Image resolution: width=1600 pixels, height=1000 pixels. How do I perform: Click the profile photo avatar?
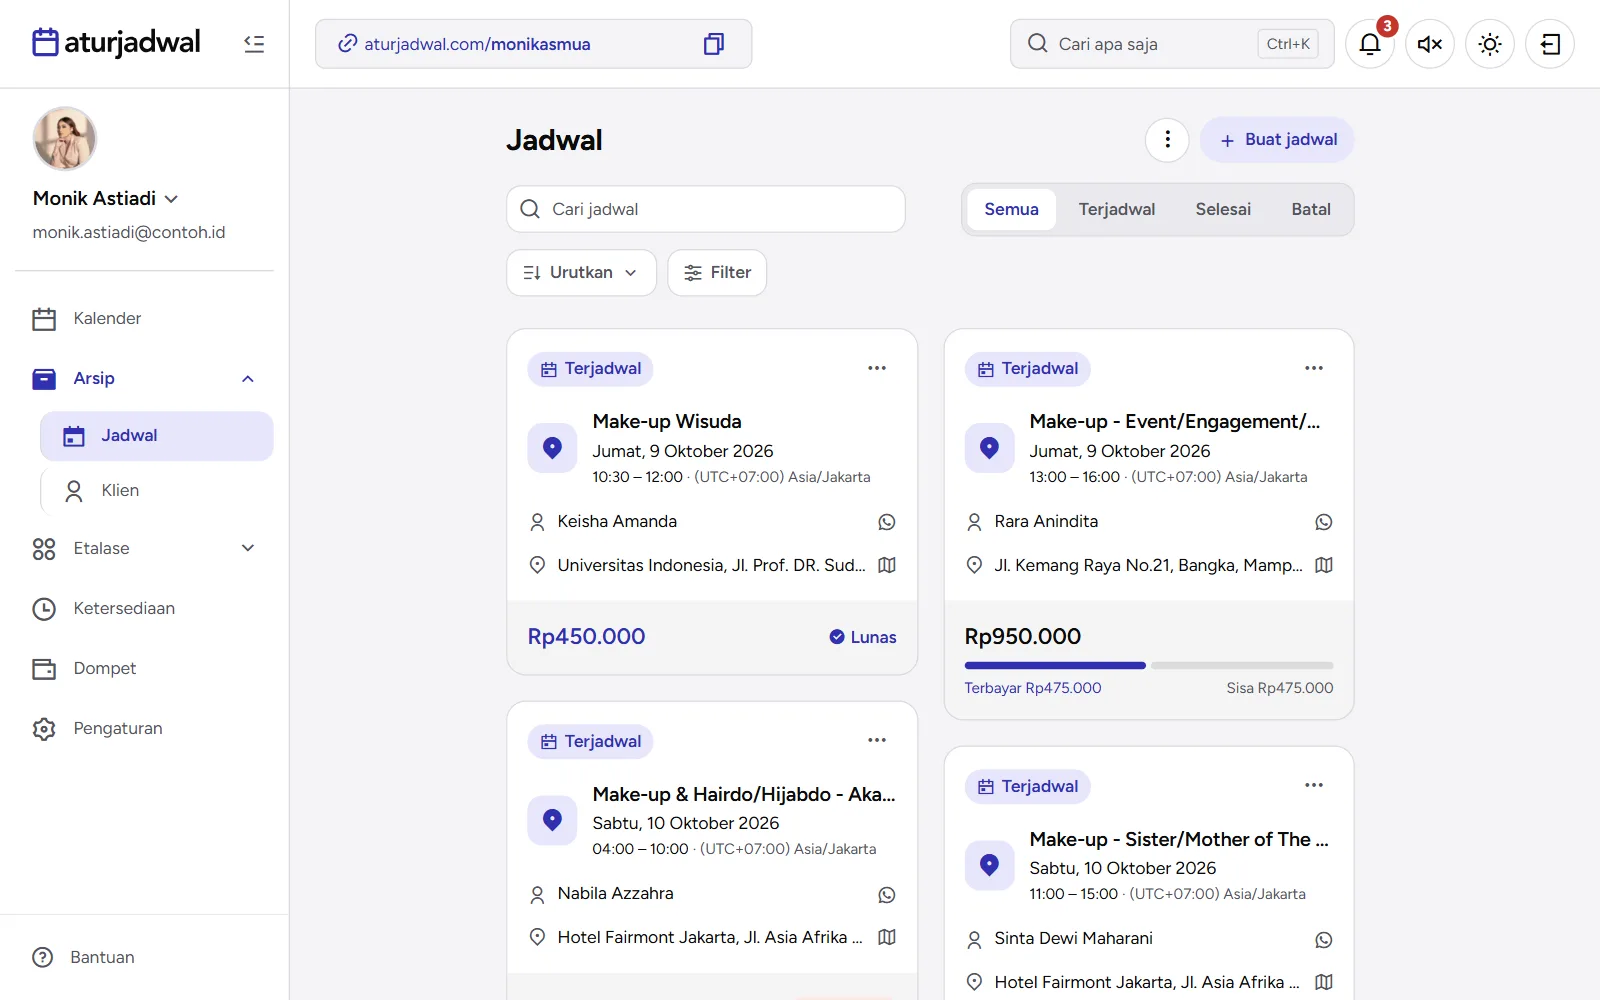pyautogui.click(x=65, y=139)
